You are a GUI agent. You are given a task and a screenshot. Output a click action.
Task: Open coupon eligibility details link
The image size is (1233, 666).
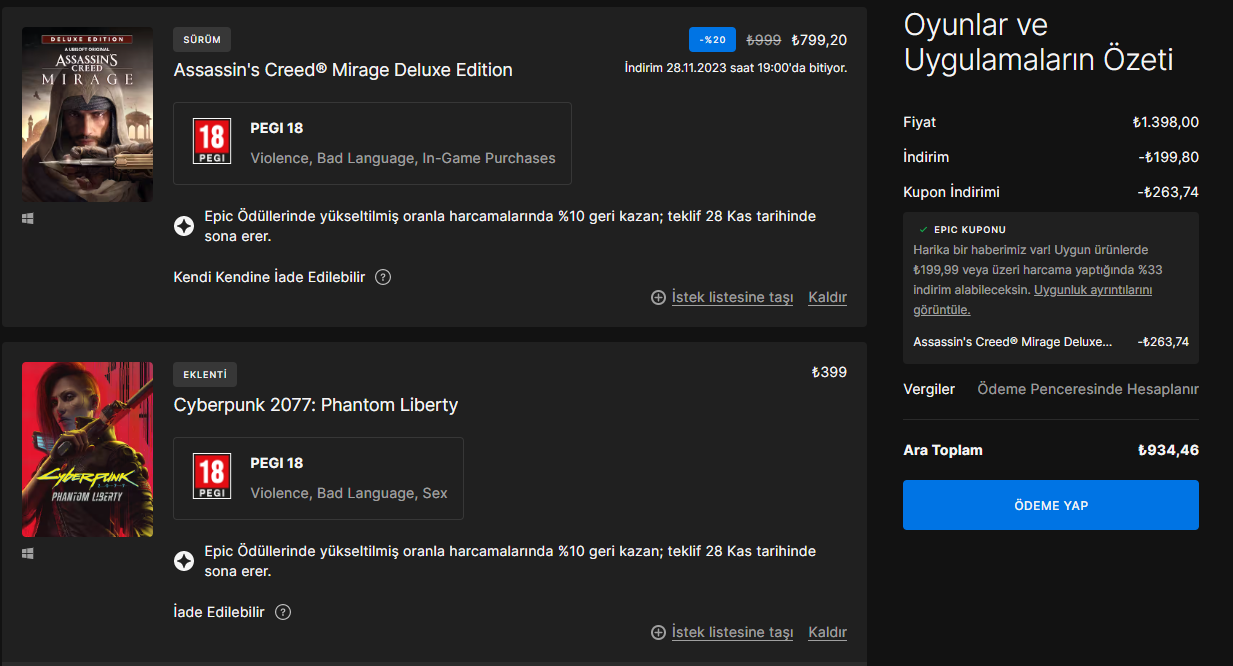tap(1092, 290)
